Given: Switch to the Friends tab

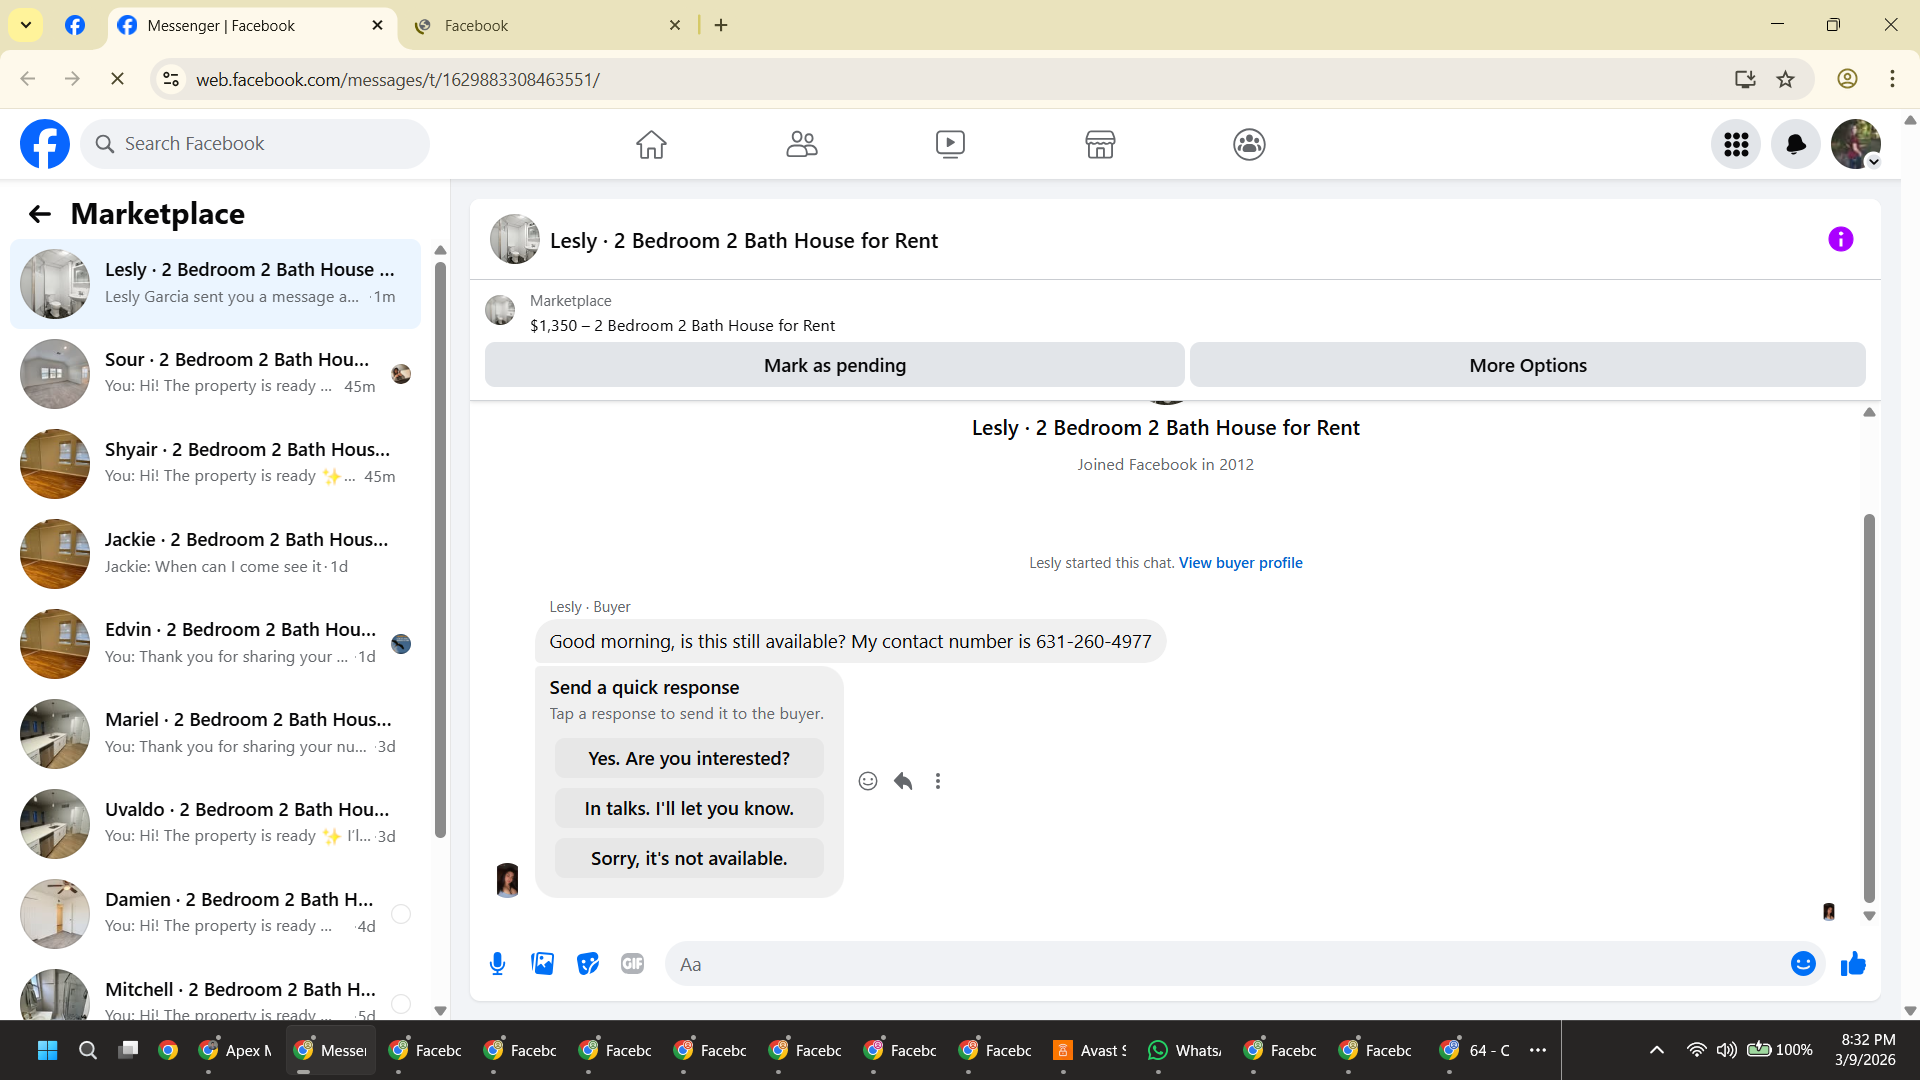Looking at the screenshot, I should click(x=801, y=145).
